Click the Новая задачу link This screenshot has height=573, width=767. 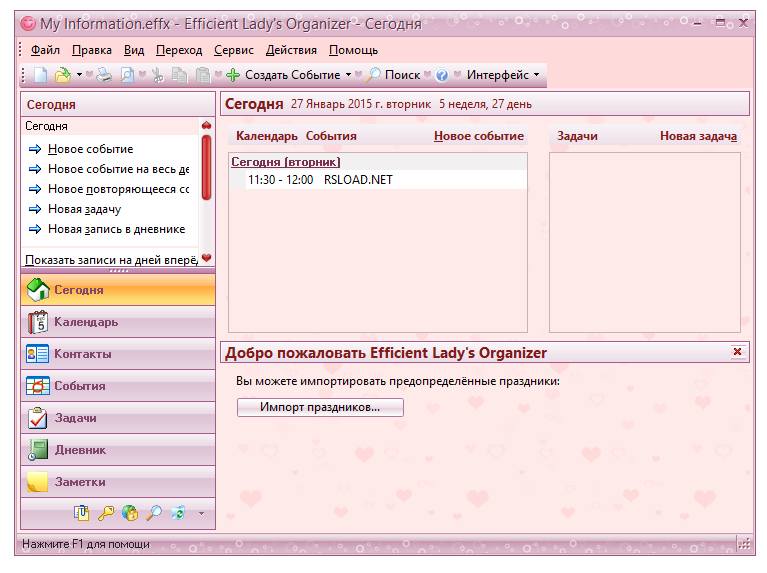coord(84,209)
